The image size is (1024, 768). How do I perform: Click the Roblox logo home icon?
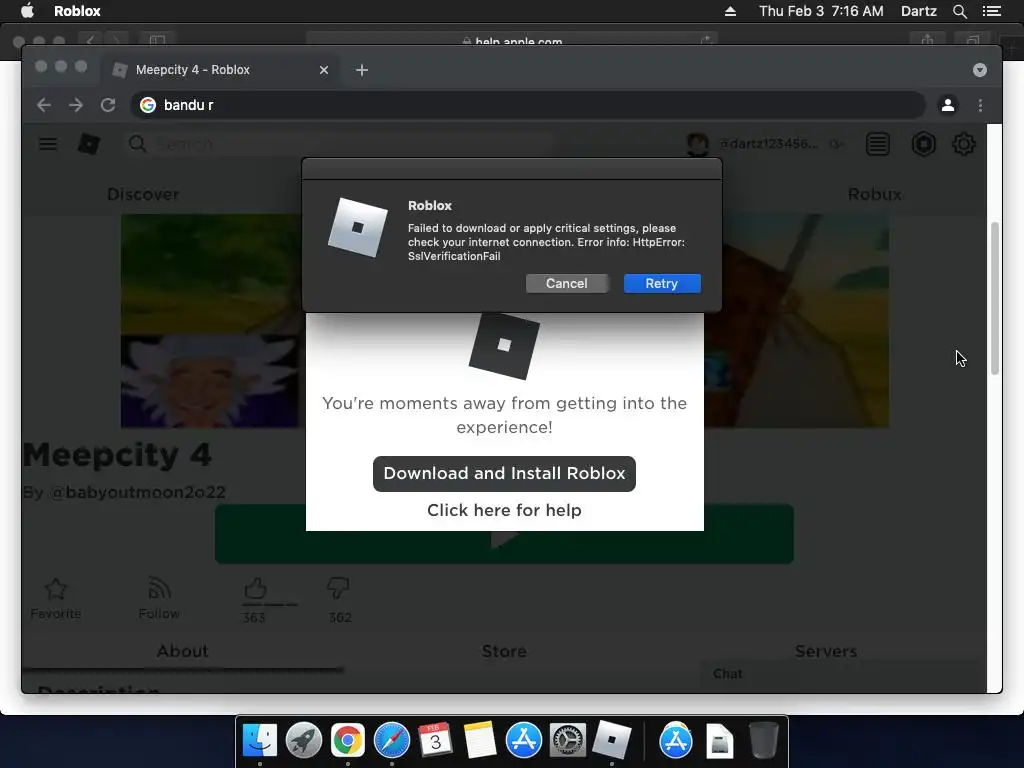[x=89, y=144]
